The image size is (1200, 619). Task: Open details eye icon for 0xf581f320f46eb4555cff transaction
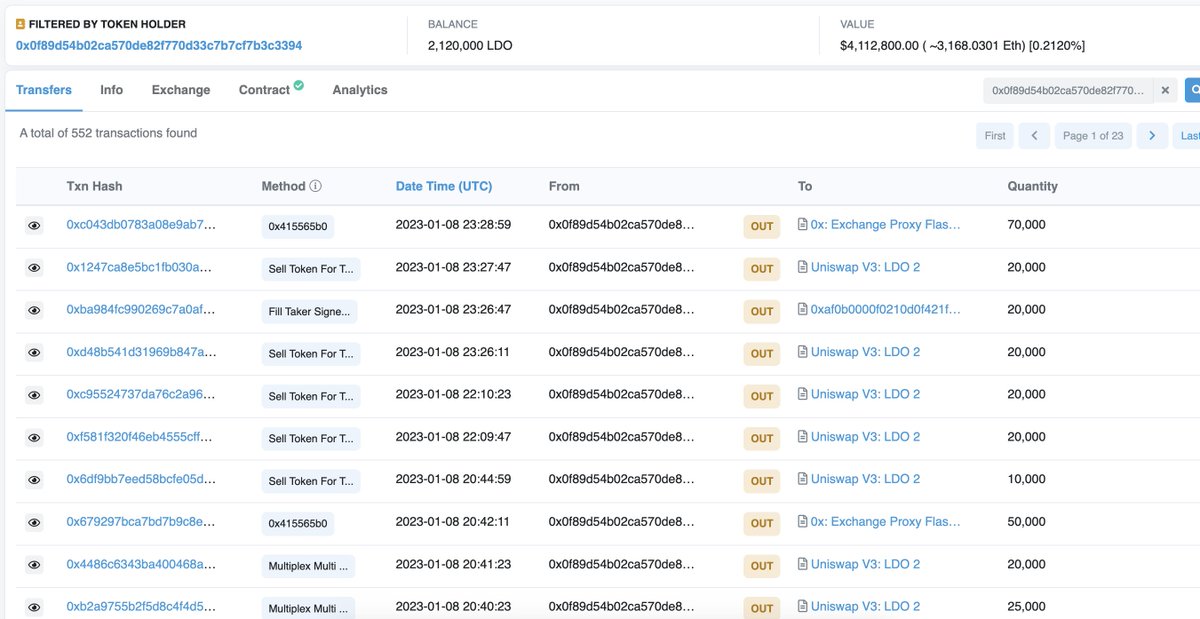[34, 438]
